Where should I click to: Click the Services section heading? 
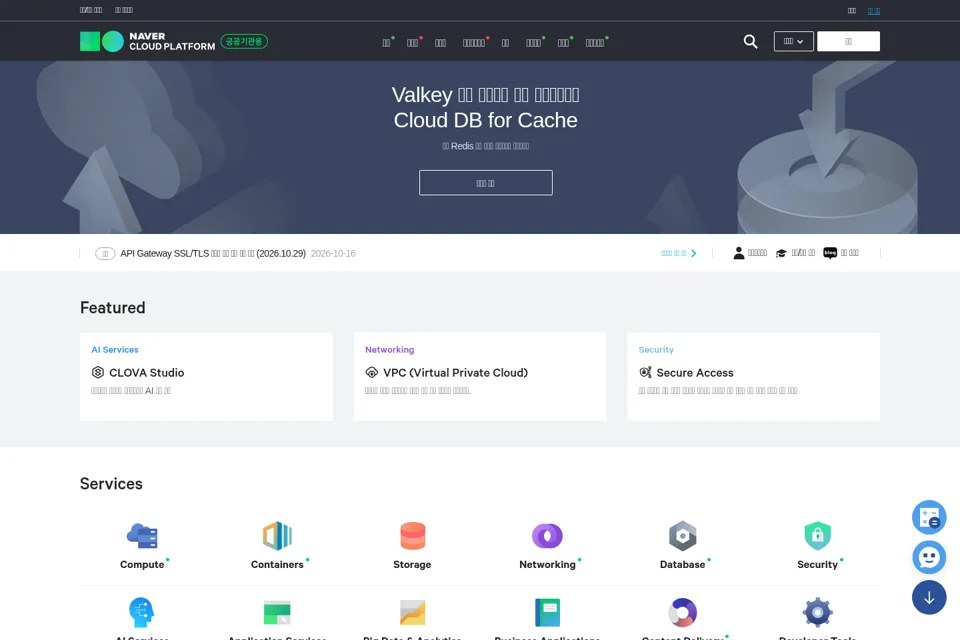click(111, 483)
